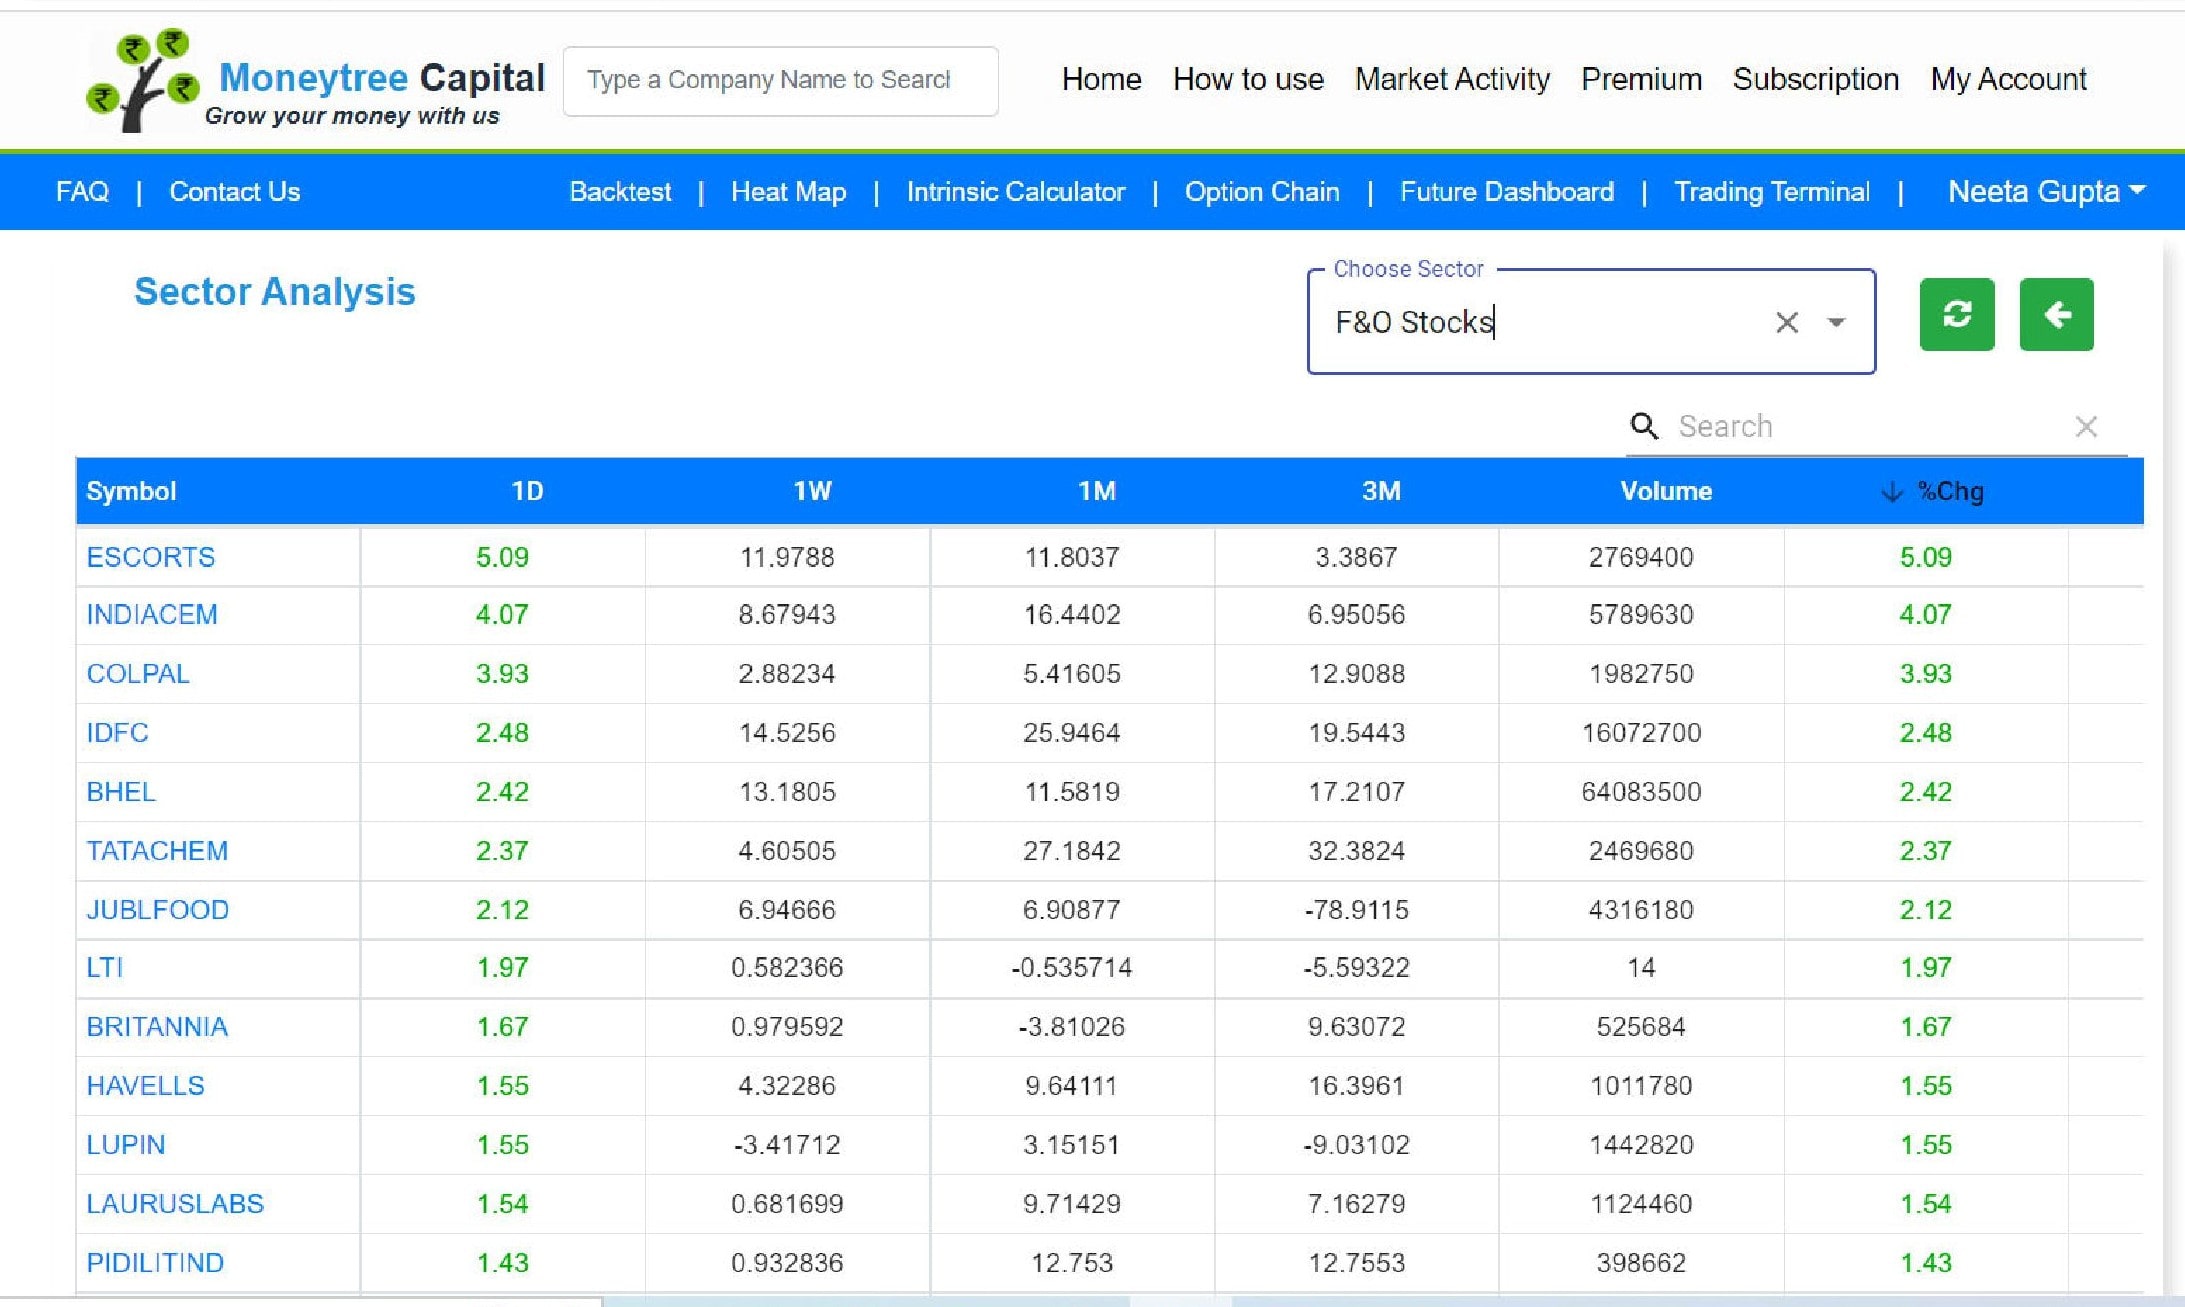The height and width of the screenshot is (1307, 2185).
Task: Open the BHEL stock link
Action: point(120,791)
